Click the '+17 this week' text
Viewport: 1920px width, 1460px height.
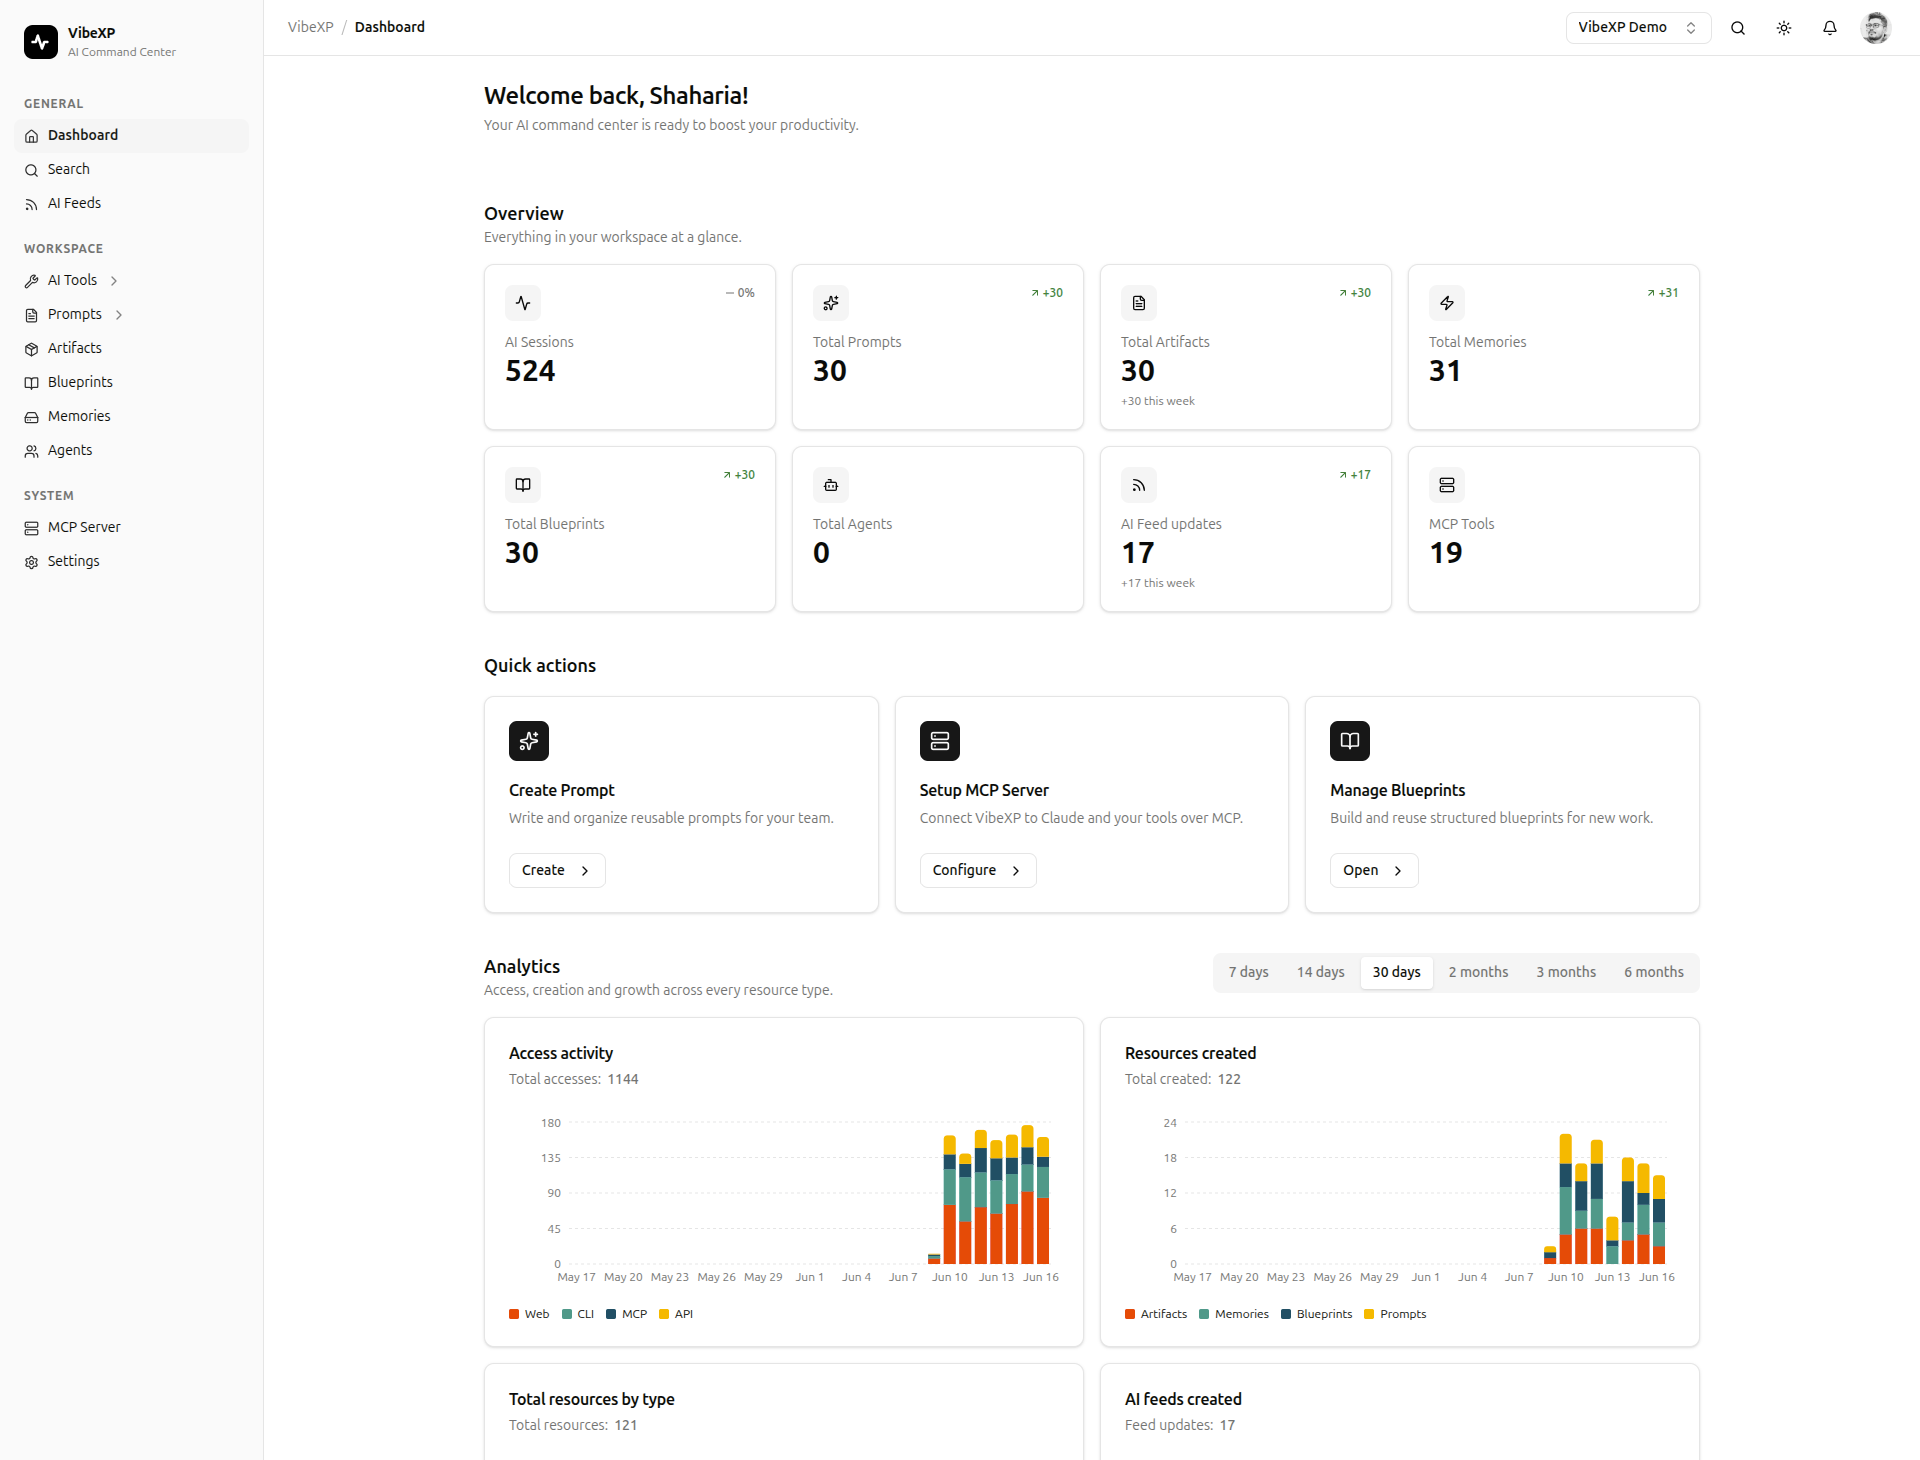(x=1158, y=584)
